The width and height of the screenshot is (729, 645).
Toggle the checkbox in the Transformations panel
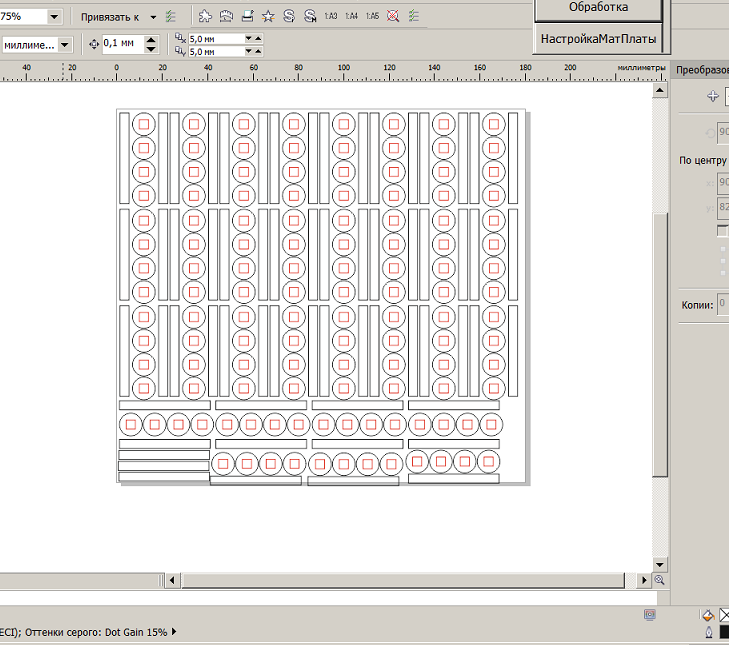click(723, 231)
